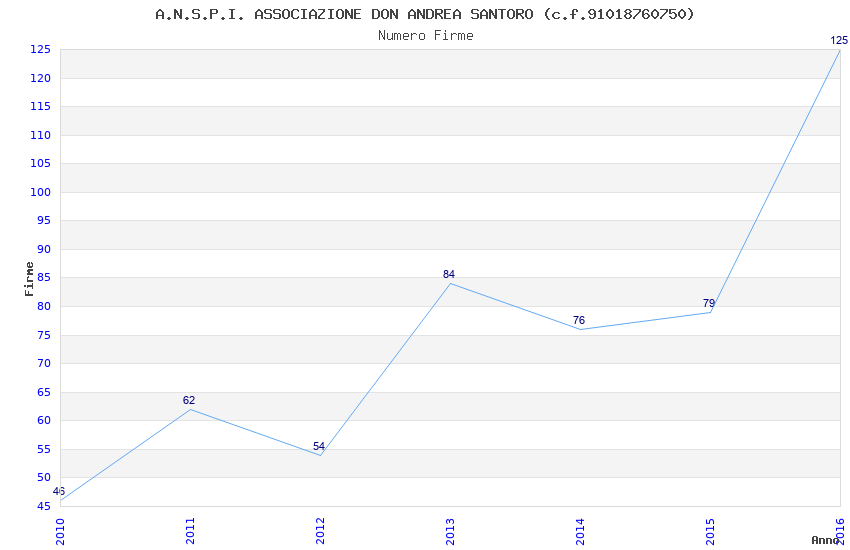Click the 76 data label at 2014
The image size is (850, 550).
579,320
